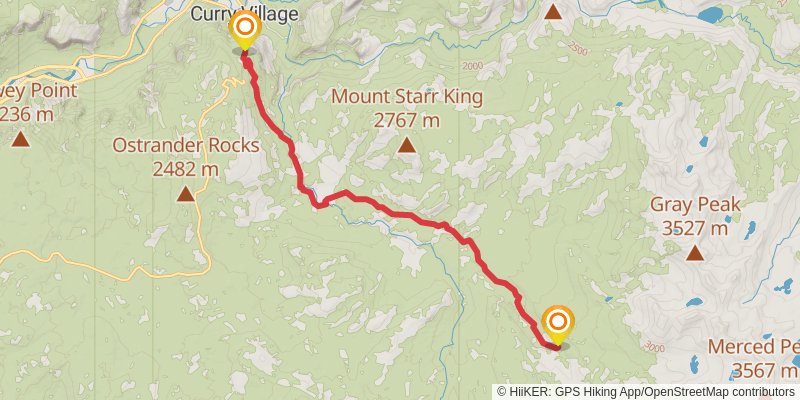Click the Curry Village place label
Screen dimensions: 800x400
click(244, 14)
